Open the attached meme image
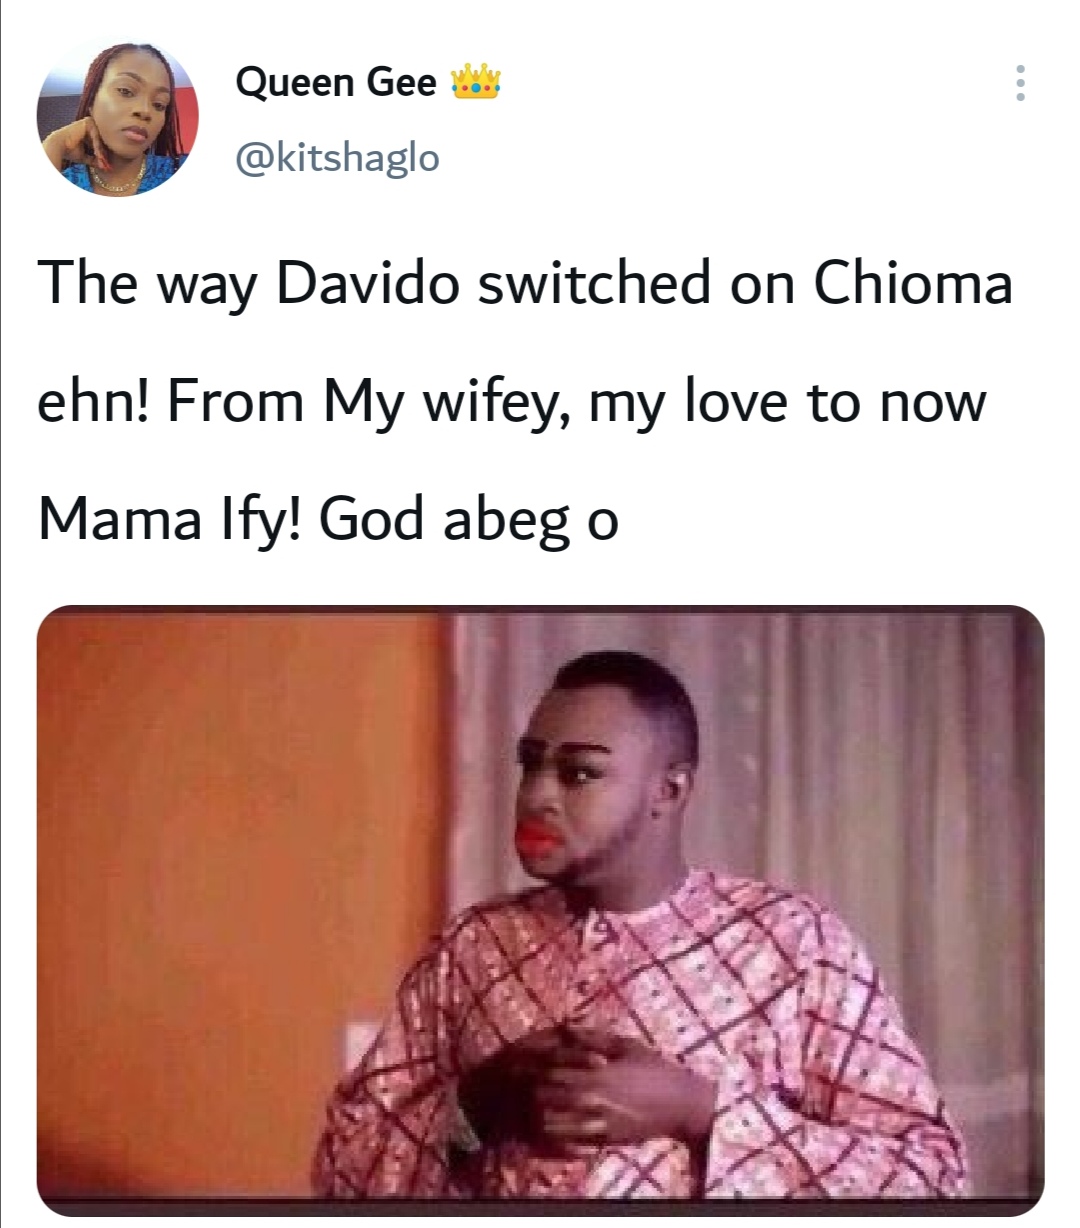This screenshot has width=1080, height=1228. point(540,909)
